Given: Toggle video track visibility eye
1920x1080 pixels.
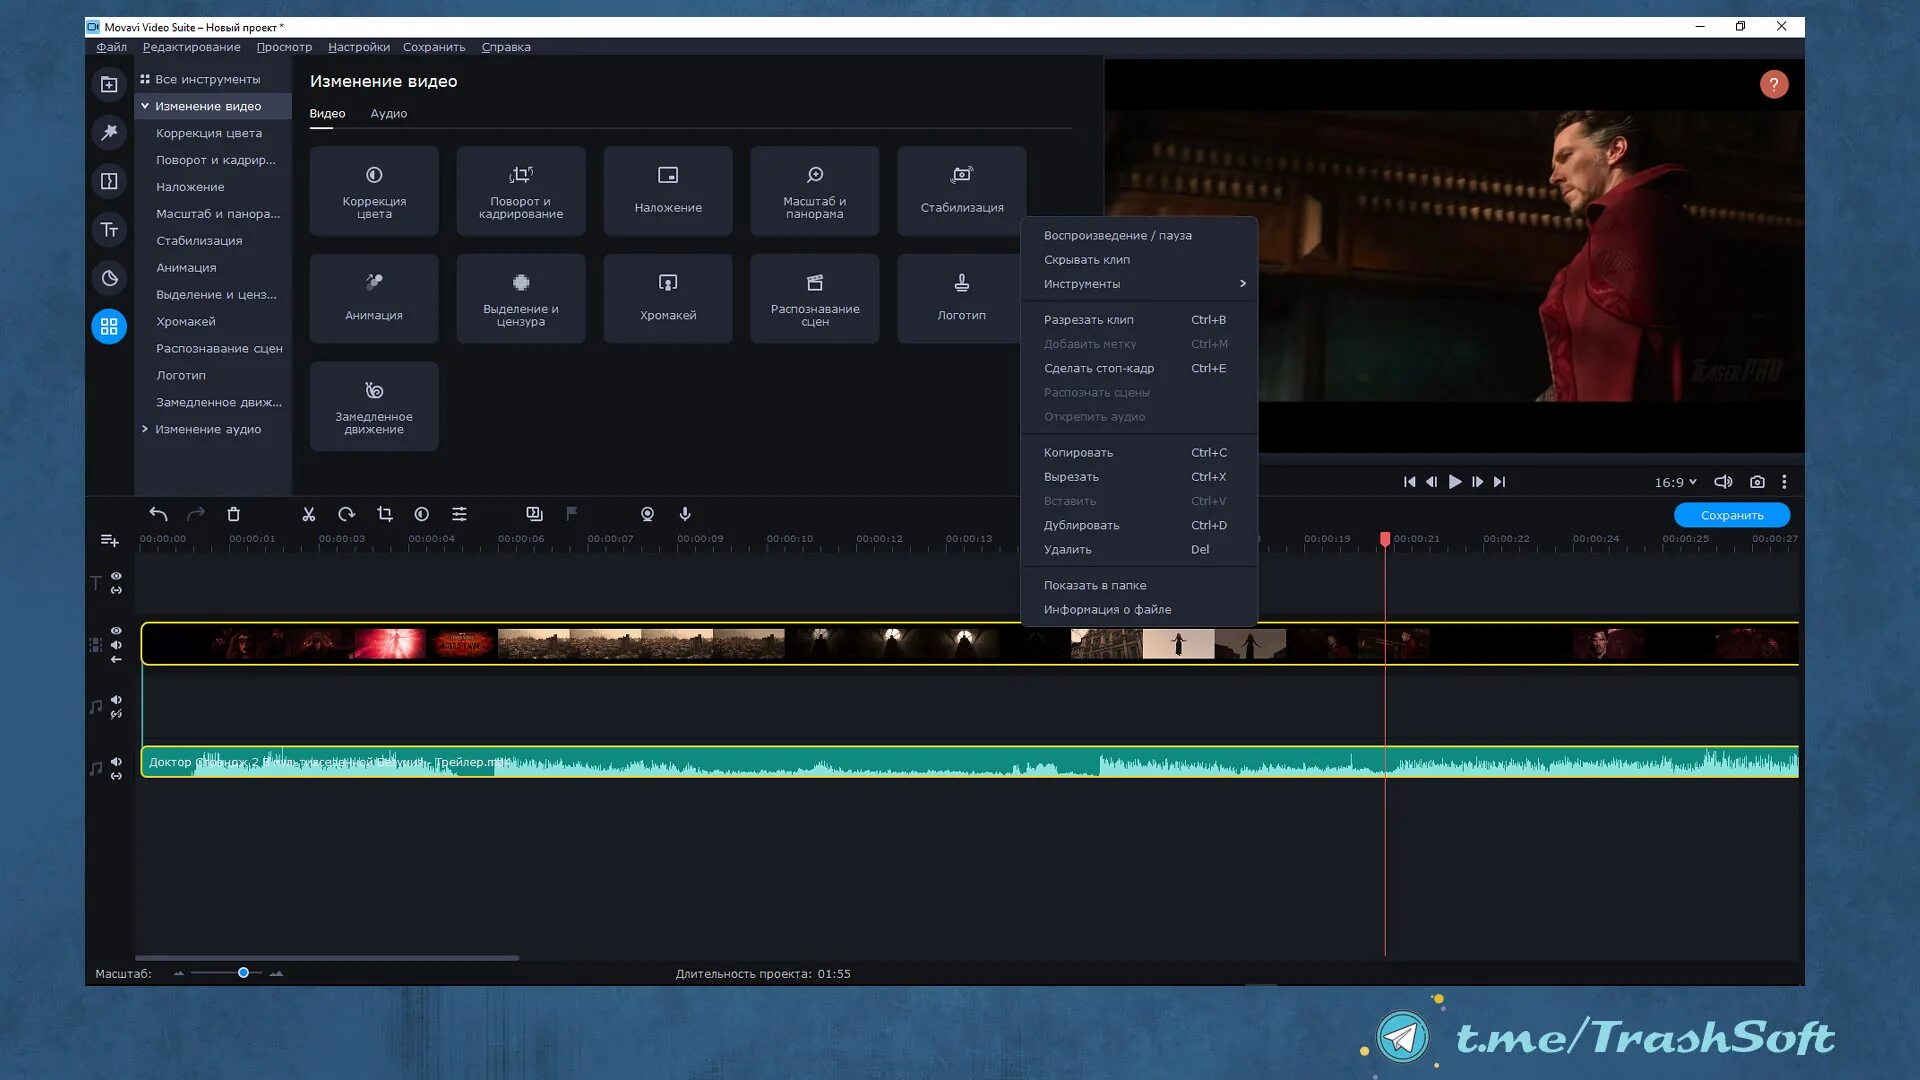Looking at the screenshot, I should (116, 631).
